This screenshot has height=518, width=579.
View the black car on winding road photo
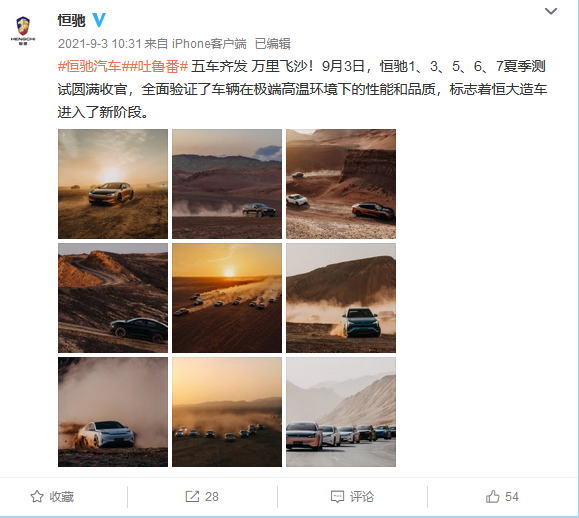[113, 298]
